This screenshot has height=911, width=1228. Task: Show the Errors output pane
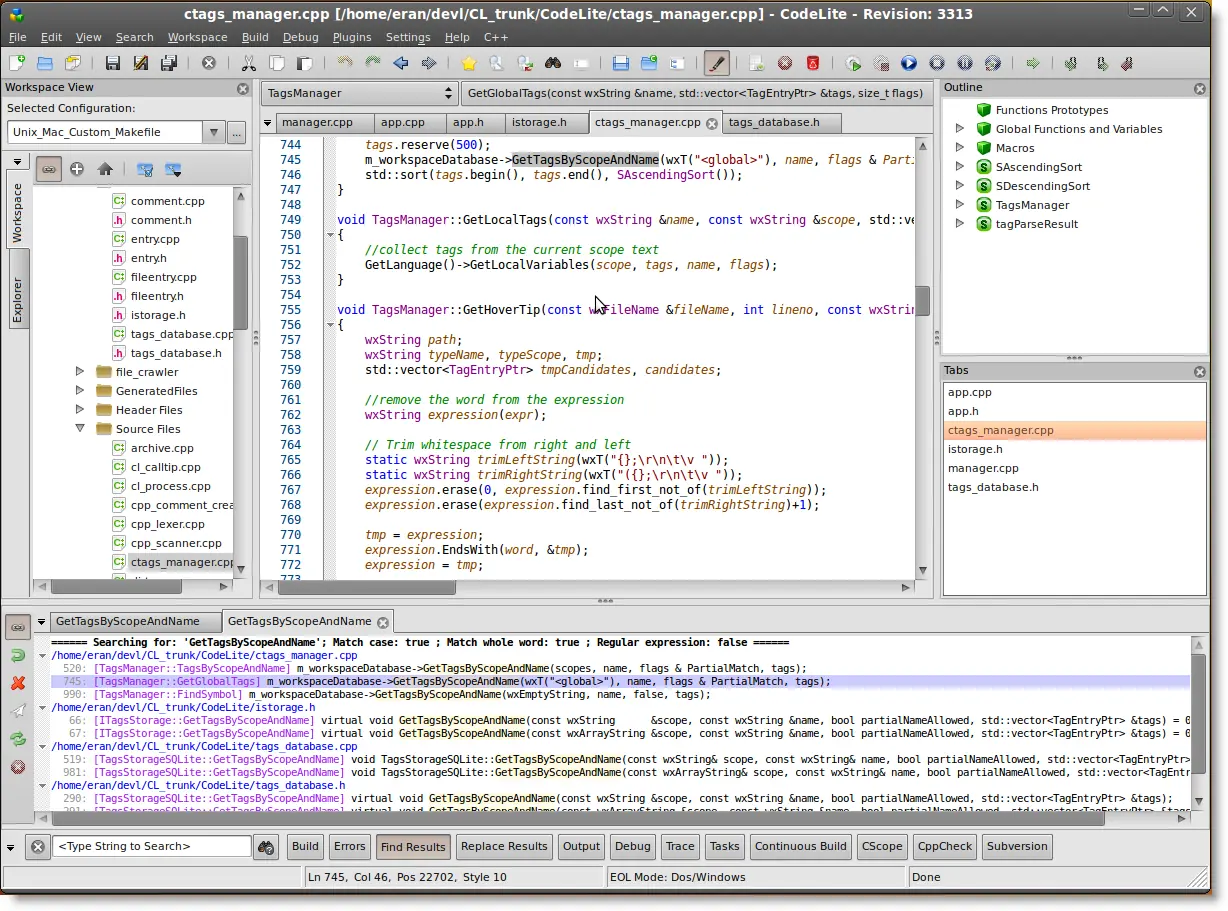(x=349, y=846)
